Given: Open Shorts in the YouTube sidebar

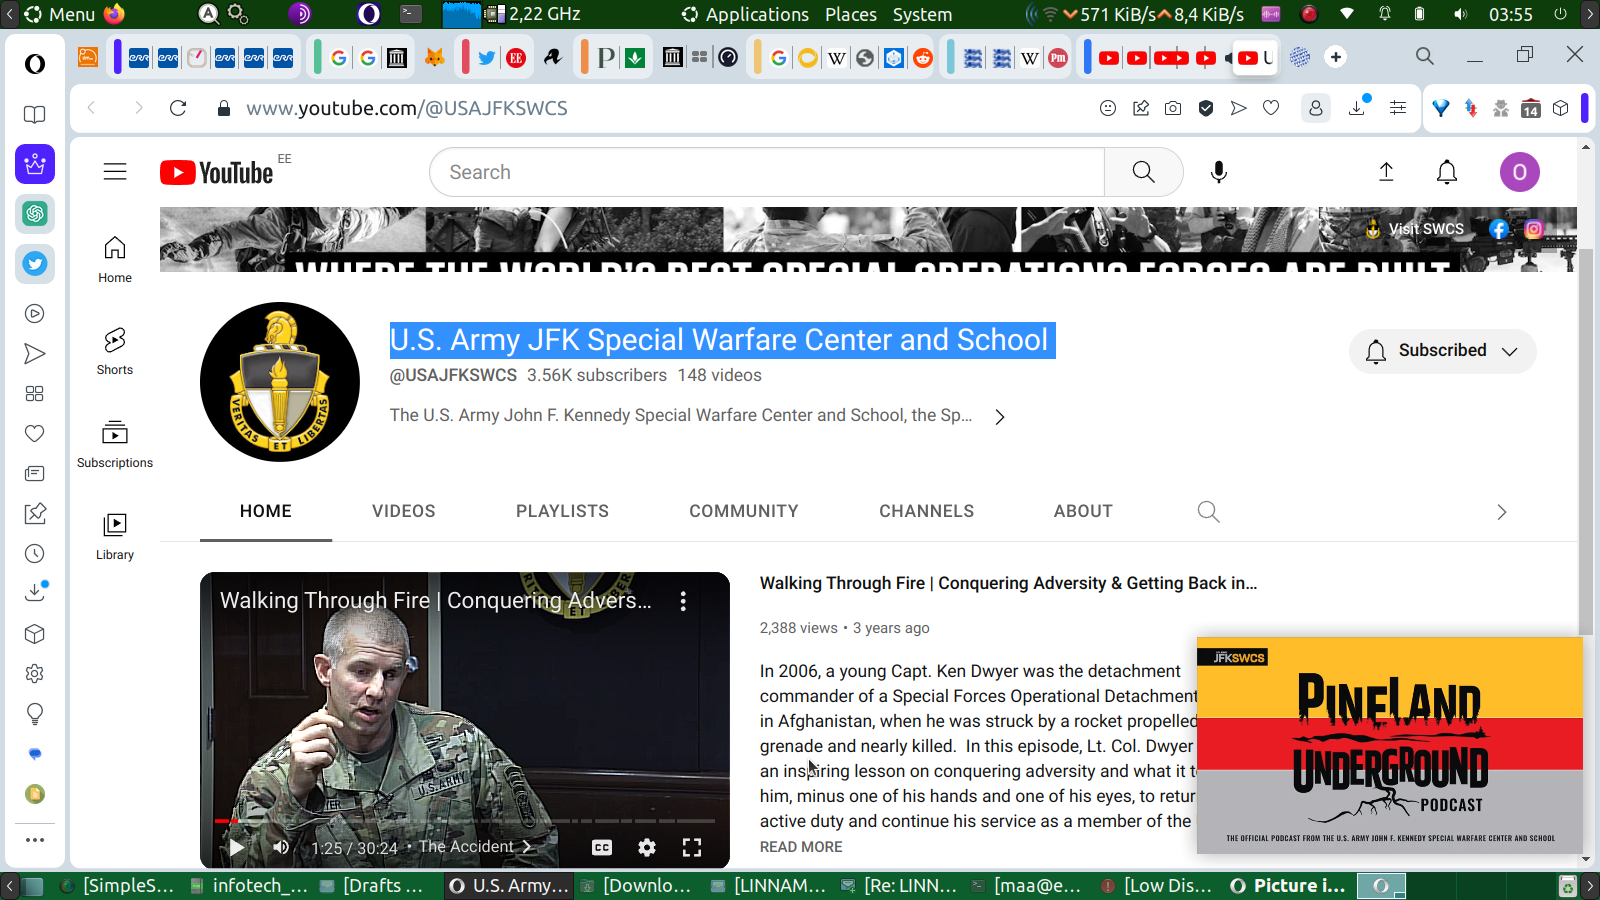Looking at the screenshot, I should pyautogui.click(x=115, y=351).
